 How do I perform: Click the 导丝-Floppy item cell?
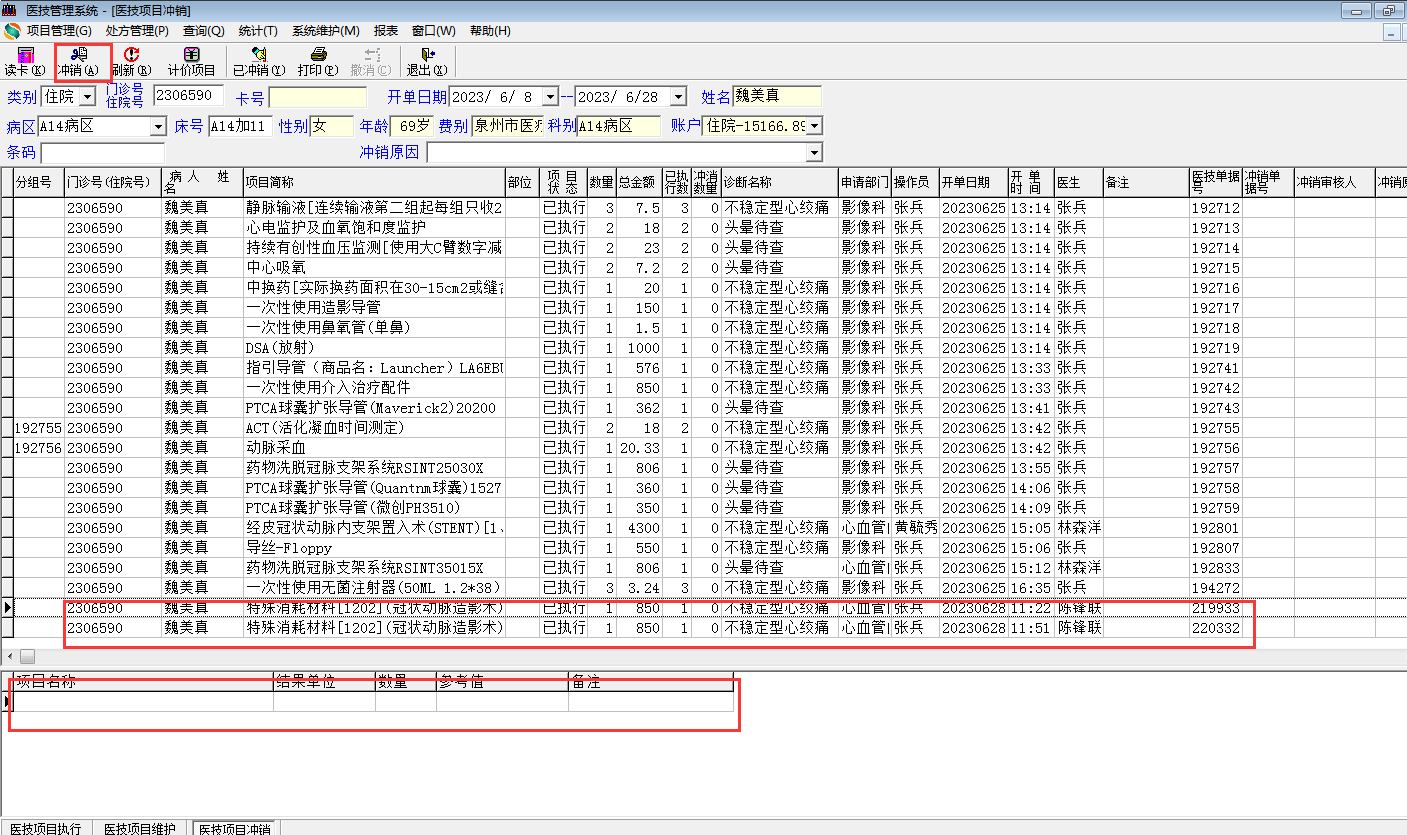(374, 548)
